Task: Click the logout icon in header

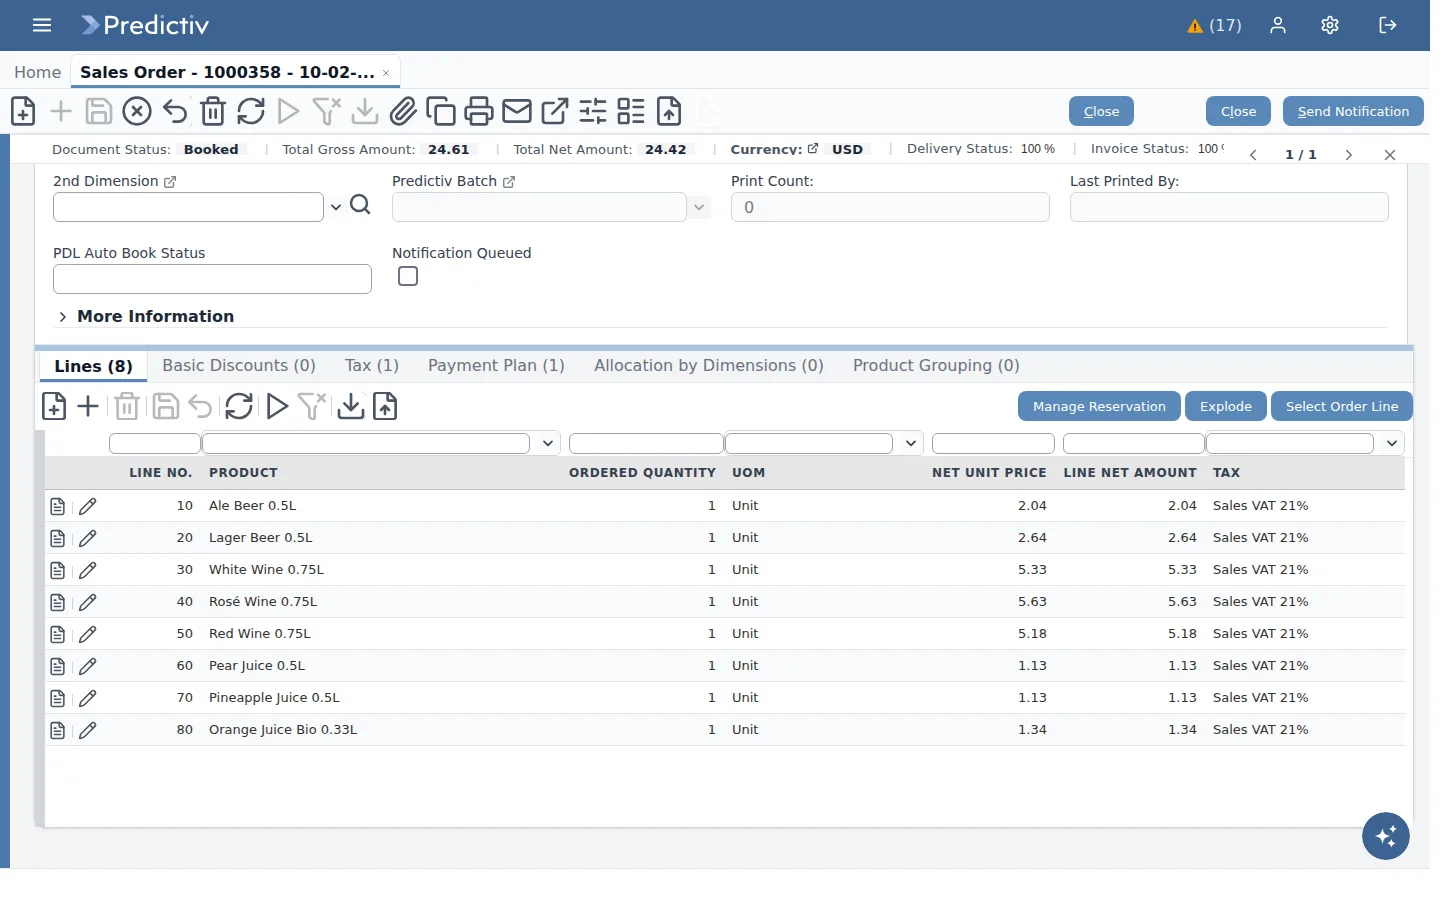Action: tap(1388, 25)
